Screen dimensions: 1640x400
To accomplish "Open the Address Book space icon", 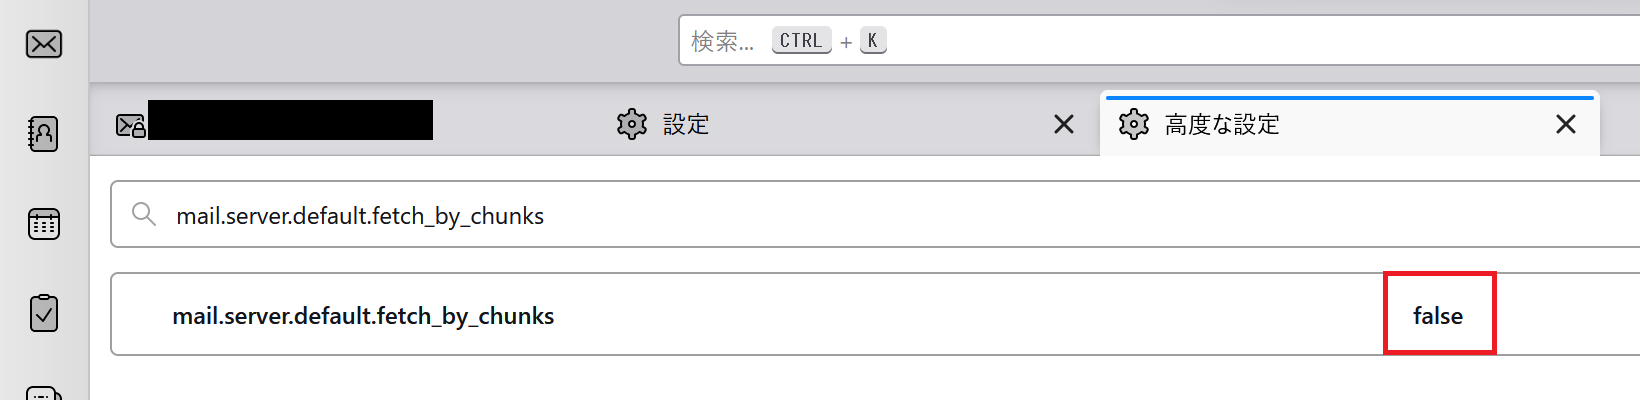I will (43, 133).
